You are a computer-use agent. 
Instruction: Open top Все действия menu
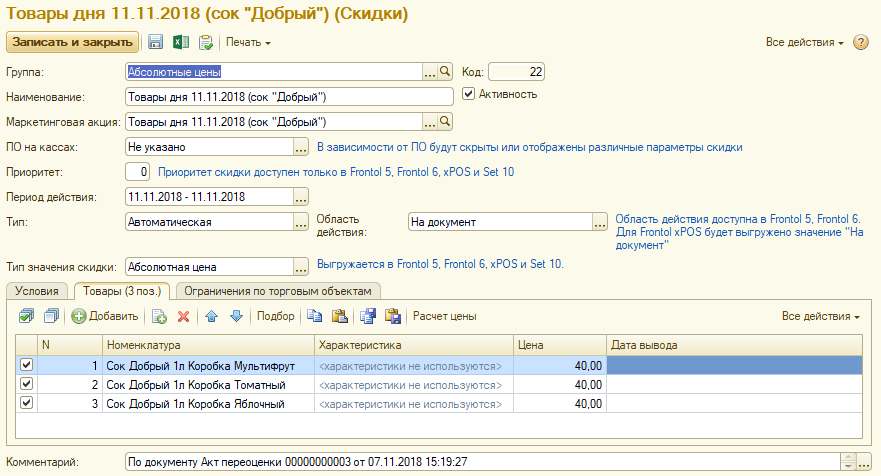point(804,42)
